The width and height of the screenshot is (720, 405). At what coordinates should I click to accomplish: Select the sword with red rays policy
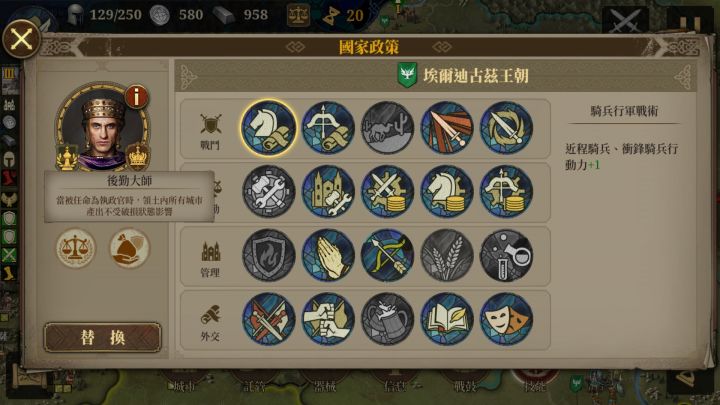point(447,128)
